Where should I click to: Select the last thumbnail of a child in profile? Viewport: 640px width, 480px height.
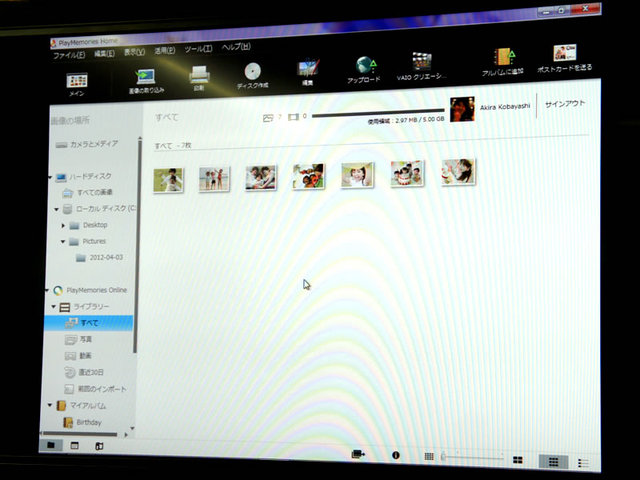(458, 172)
